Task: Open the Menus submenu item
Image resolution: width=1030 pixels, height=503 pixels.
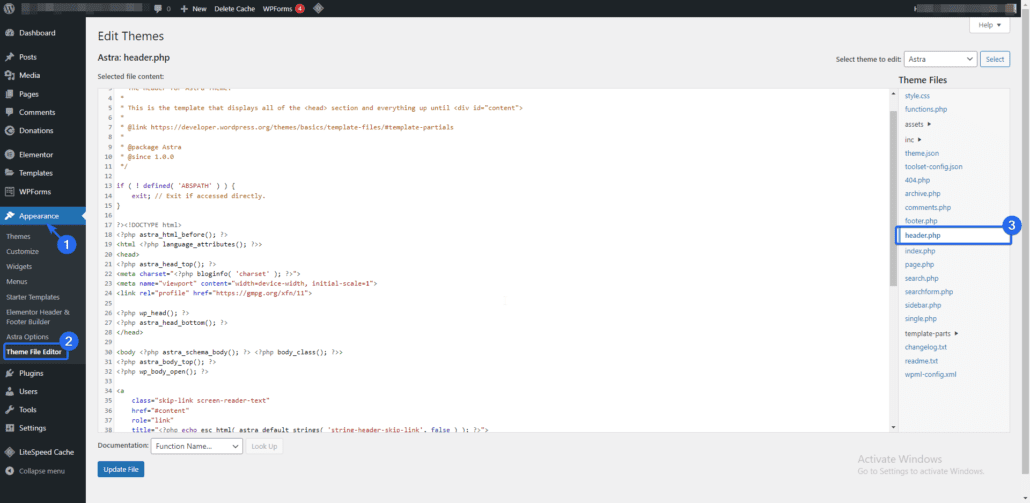Action: (x=16, y=282)
